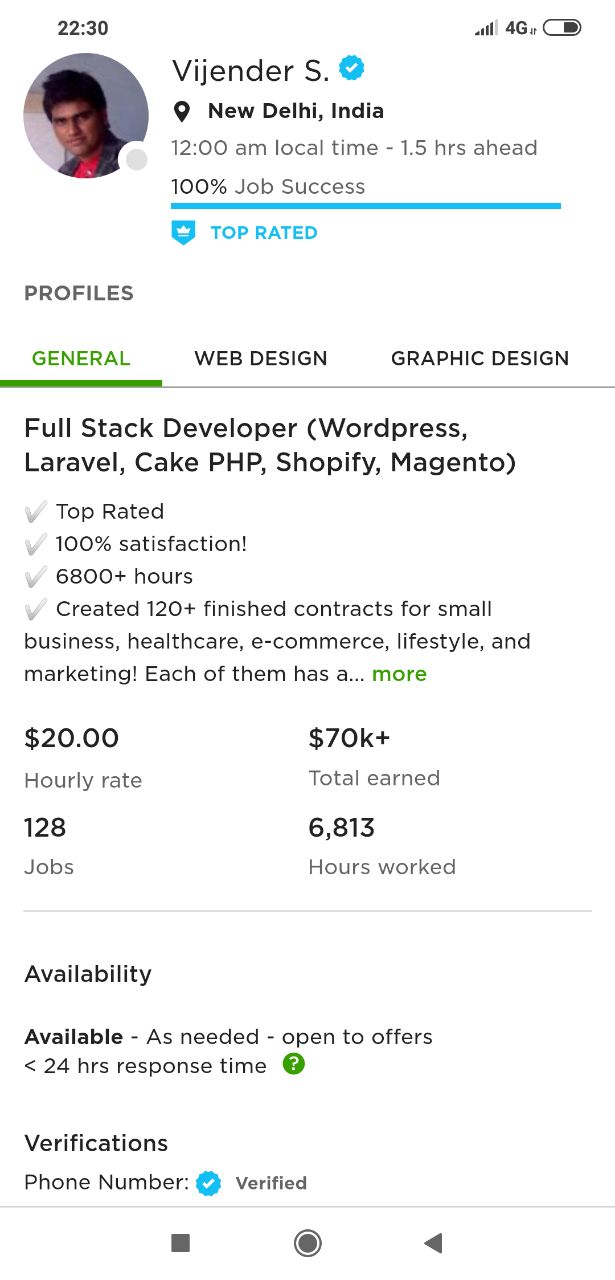This screenshot has width=615, height=1280.
Task: Tap the Android home circle button
Action: (308, 1243)
